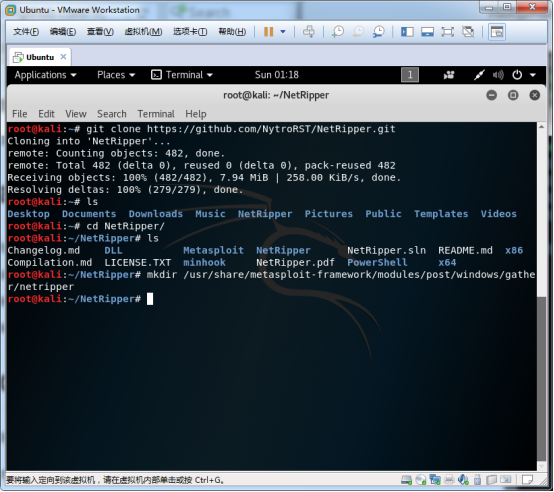Open the 文件(F) menu
554x492 pixels.
click(26, 32)
